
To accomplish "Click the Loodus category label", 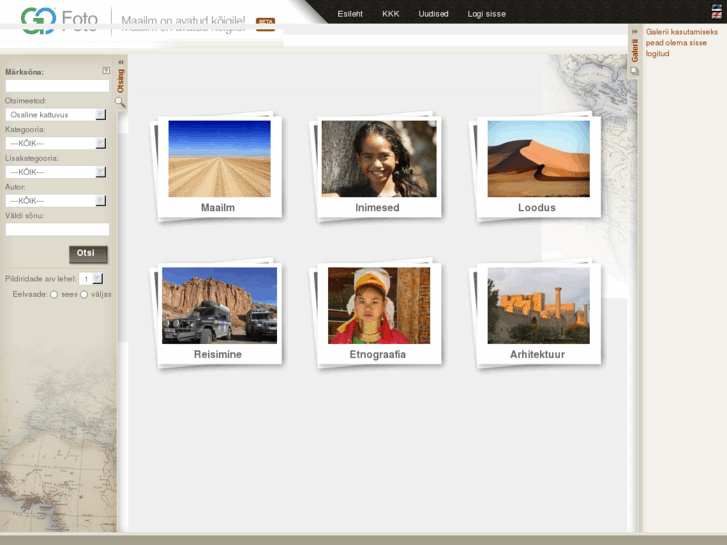I will tap(537, 208).
